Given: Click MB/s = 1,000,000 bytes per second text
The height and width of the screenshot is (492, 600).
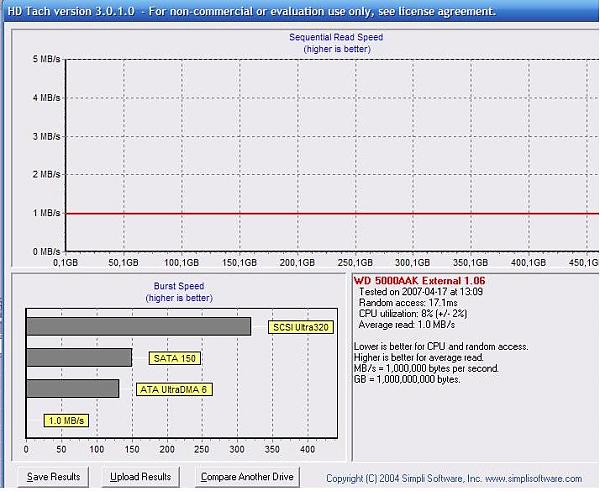Looking at the screenshot, I should 426,368.
